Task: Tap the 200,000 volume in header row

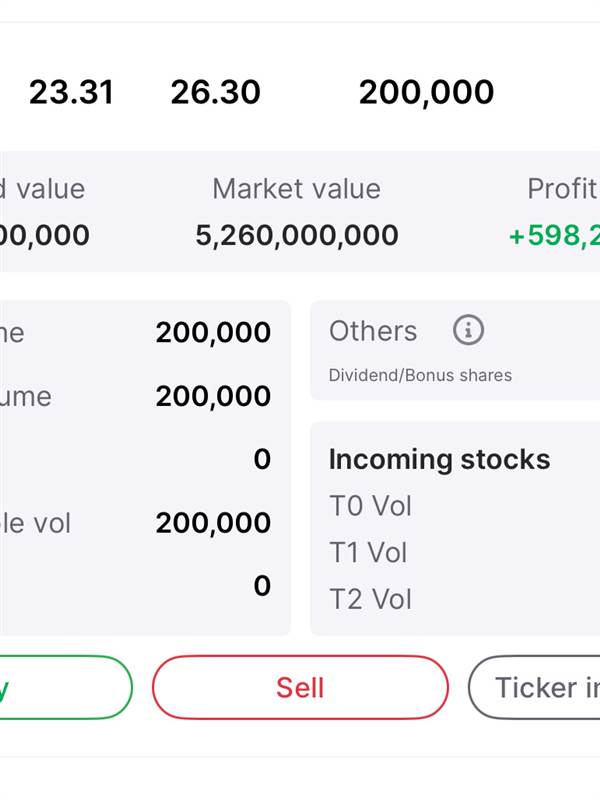Action: pos(426,92)
